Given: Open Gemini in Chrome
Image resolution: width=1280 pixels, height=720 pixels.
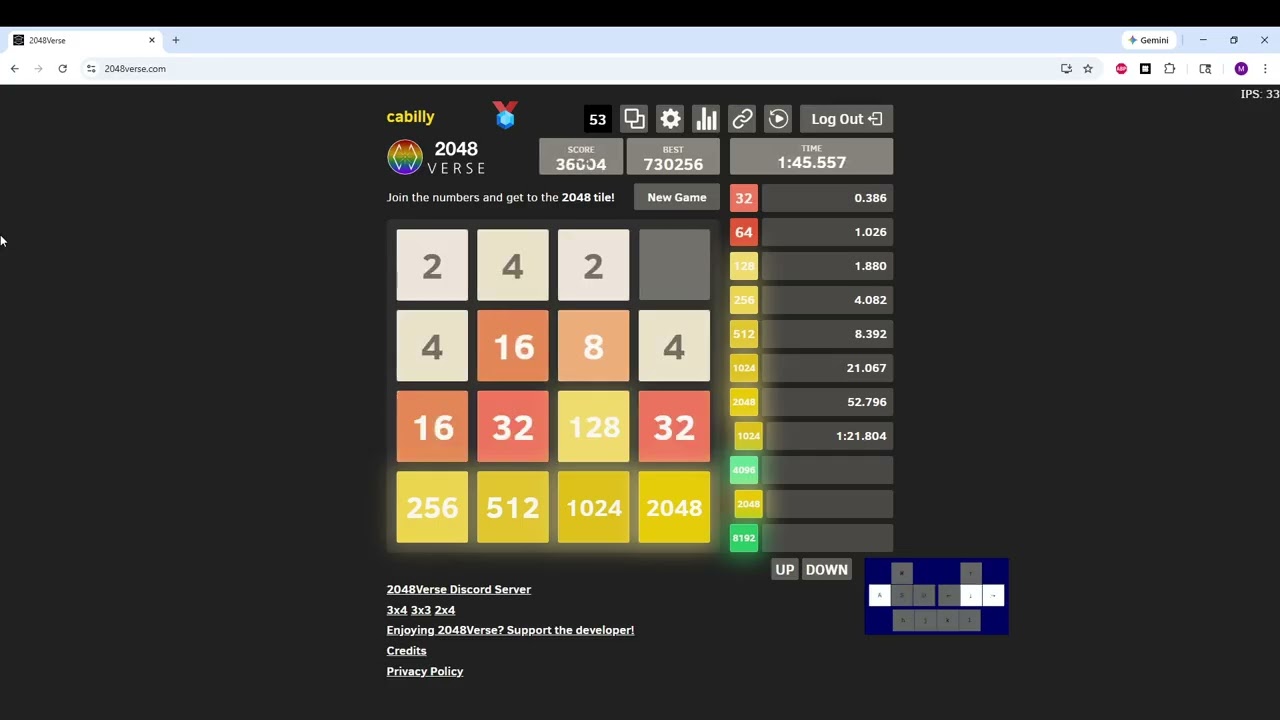Looking at the screenshot, I should coord(1148,40).
